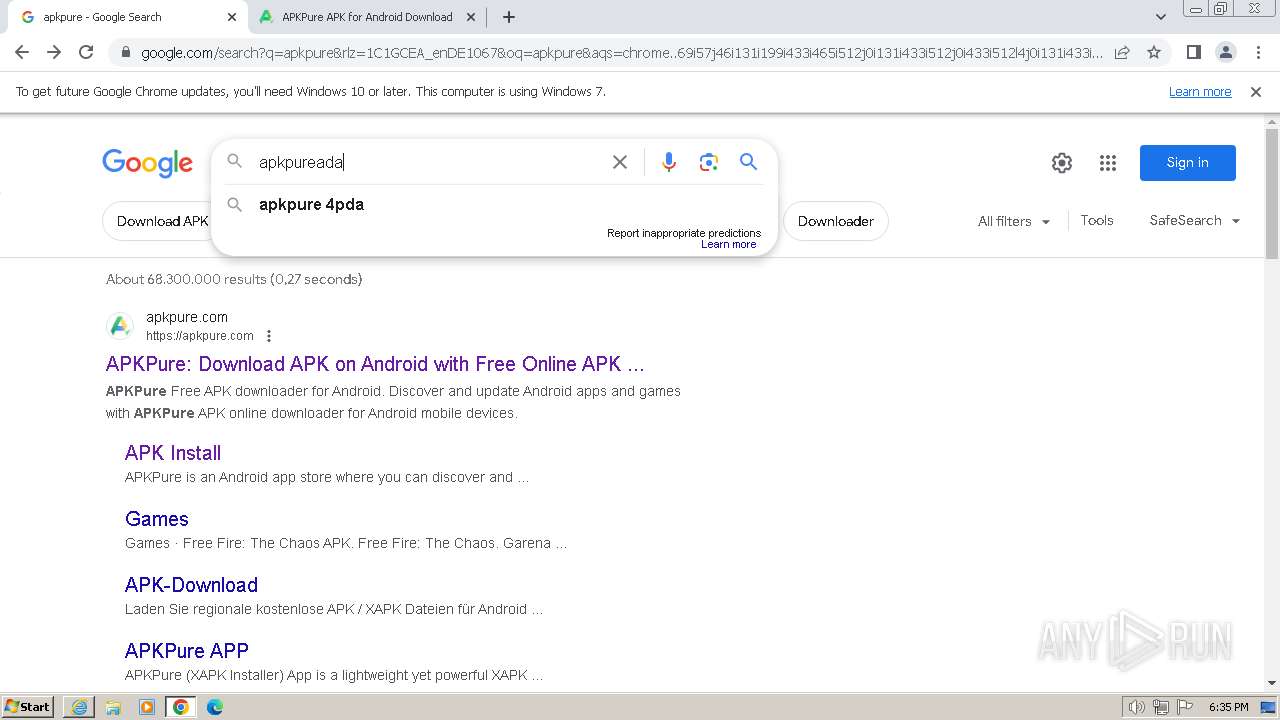Open the Games sitelink
Image resolution: width=1280 pixels, height=720 pixels.
(x=157, y=519)
